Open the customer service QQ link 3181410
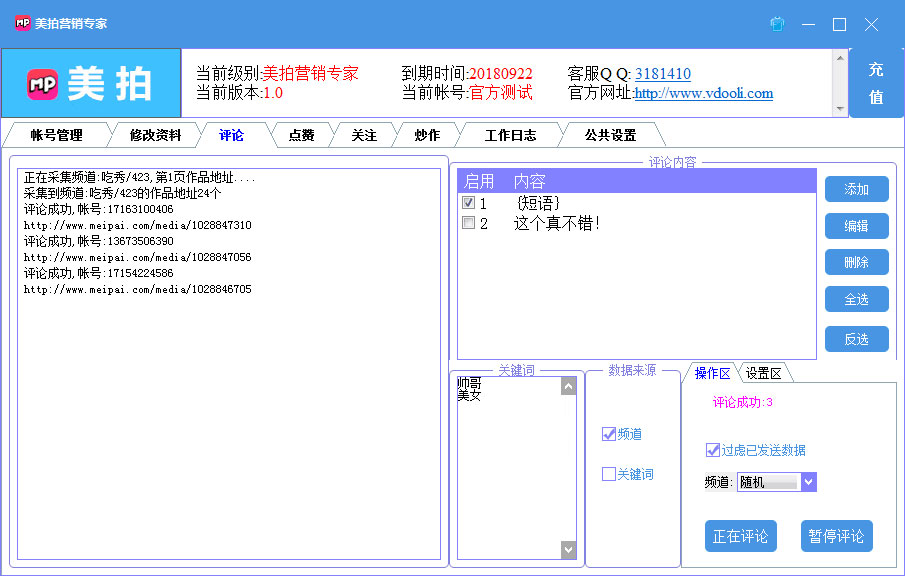 (x=663, y=74)
